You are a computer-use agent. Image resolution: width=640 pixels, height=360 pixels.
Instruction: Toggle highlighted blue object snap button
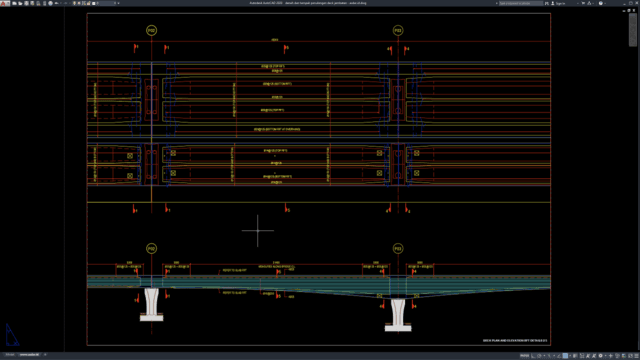565,356
